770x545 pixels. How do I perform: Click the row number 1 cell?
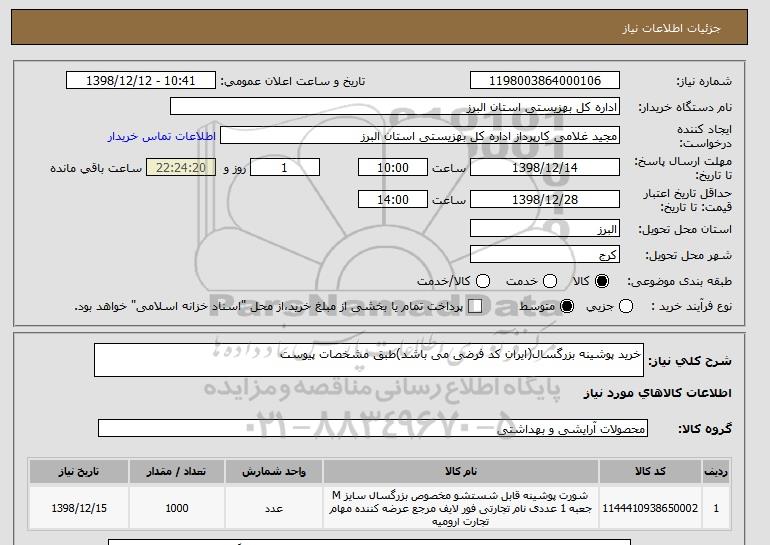pos(716,508)
